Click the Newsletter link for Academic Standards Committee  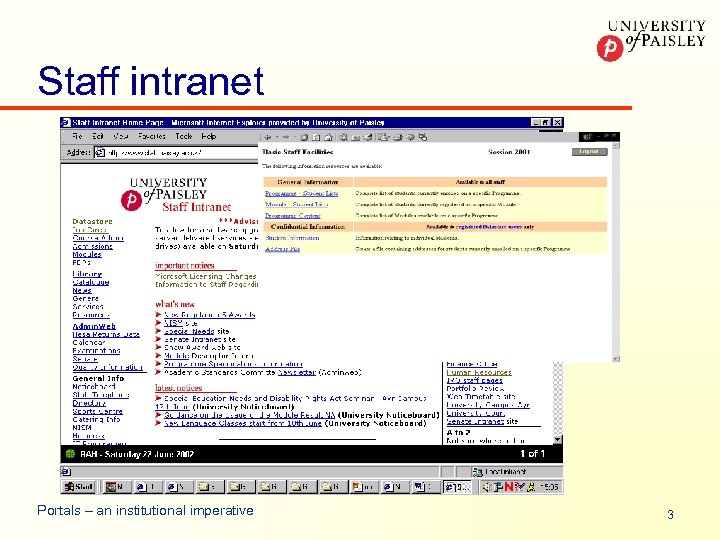pos(297,372)
